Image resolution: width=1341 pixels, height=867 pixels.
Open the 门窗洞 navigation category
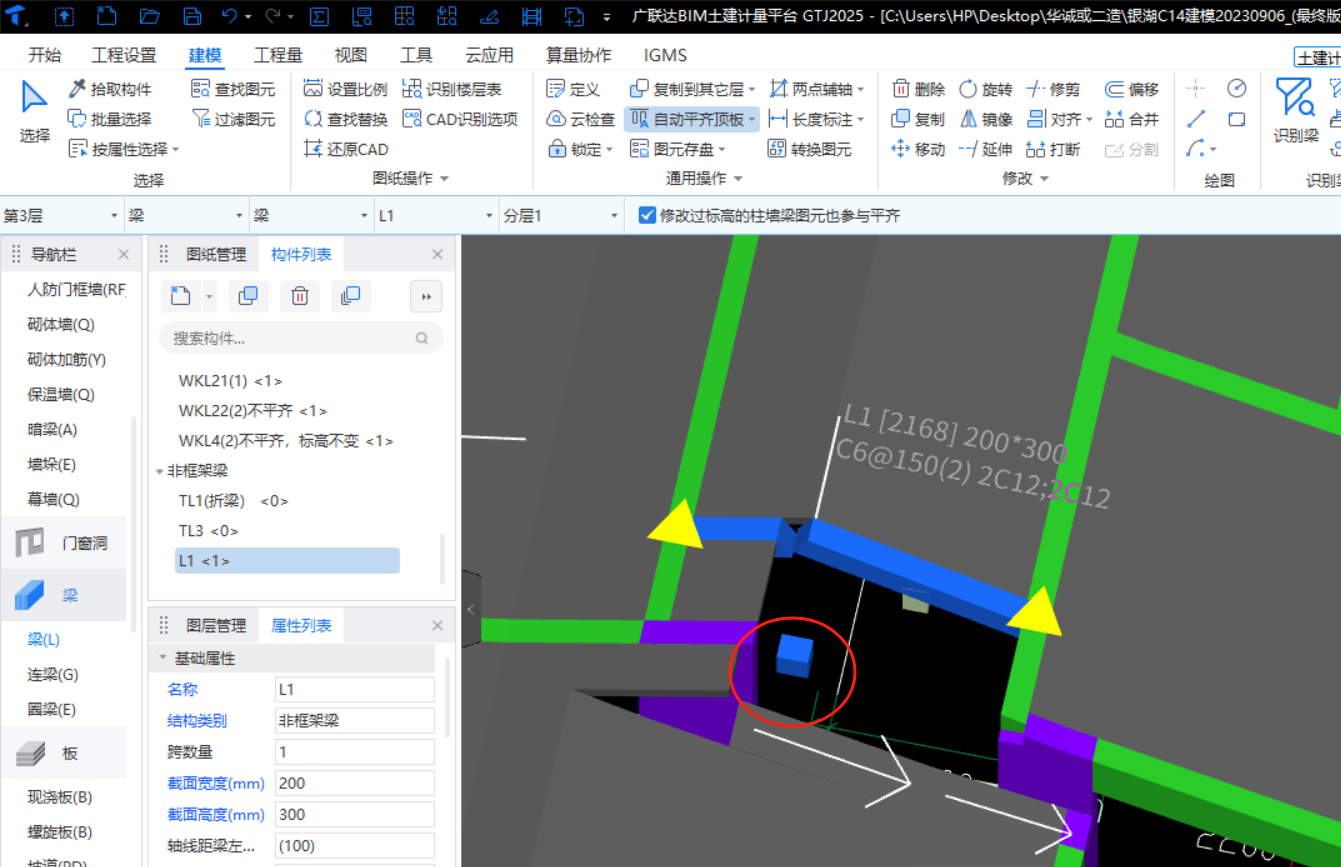pos(64,543)
